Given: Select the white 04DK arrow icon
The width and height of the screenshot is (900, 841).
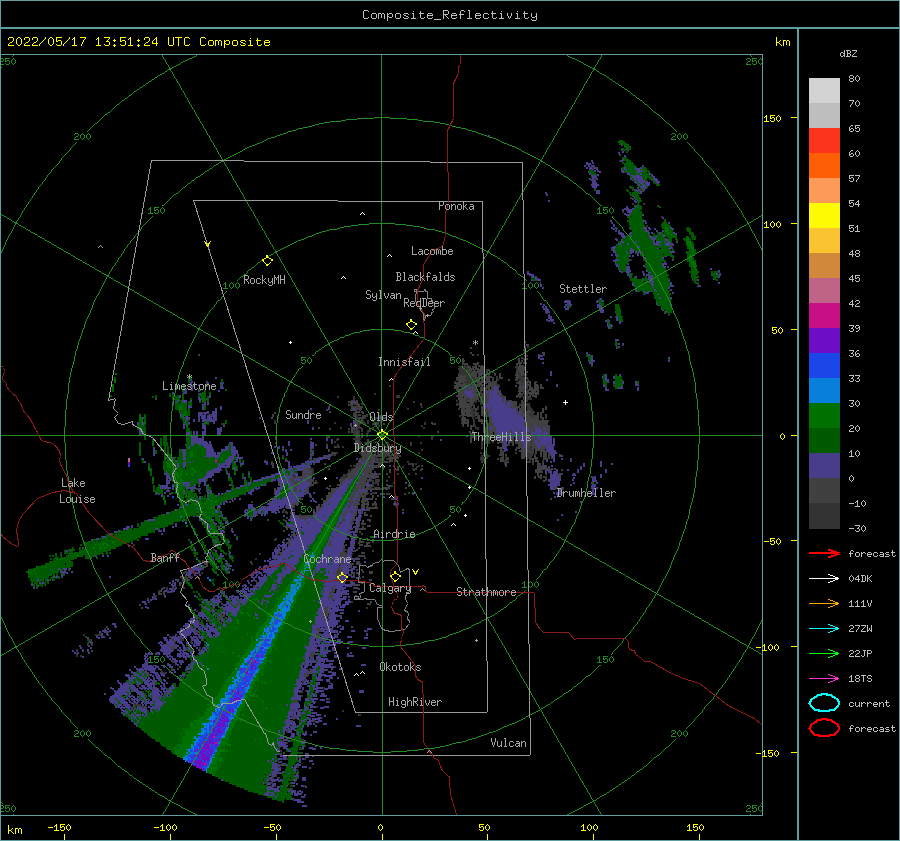Looking at the screenshot, I should click(x=824, y=578).
